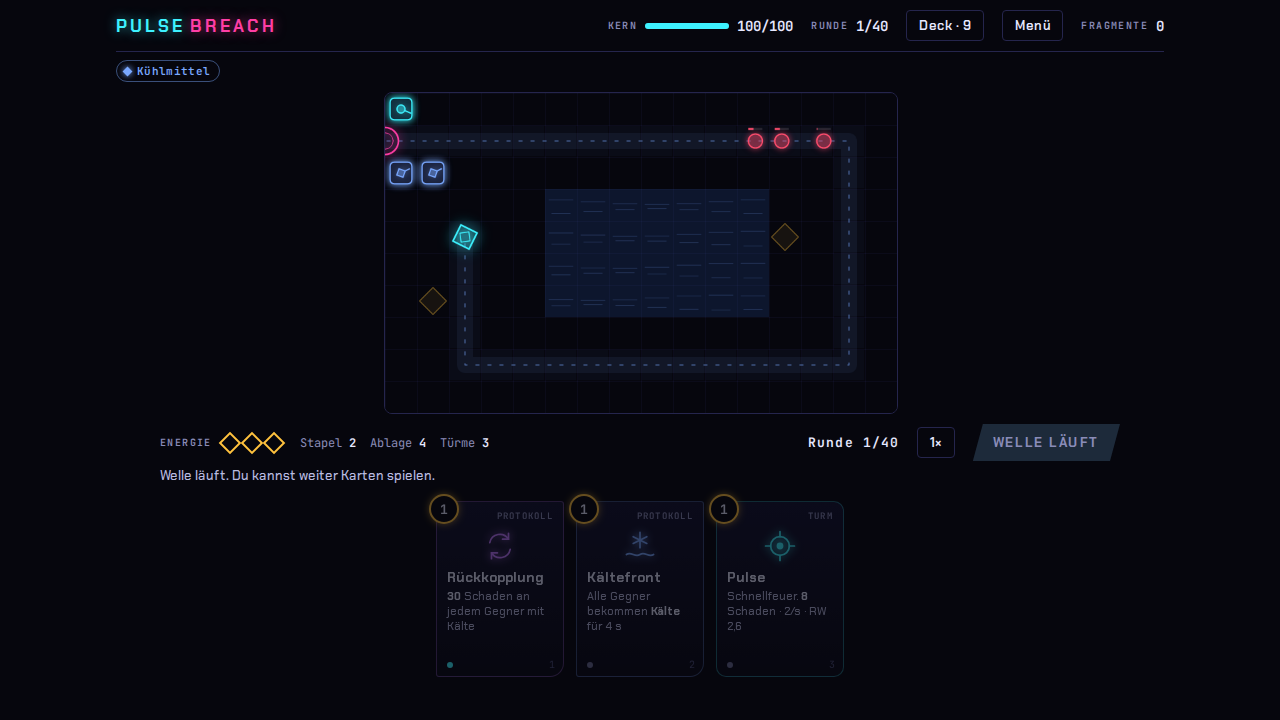Click the RUNDE 1/40 label in the header
1280x720 pixels.
[x=849, y=26]
